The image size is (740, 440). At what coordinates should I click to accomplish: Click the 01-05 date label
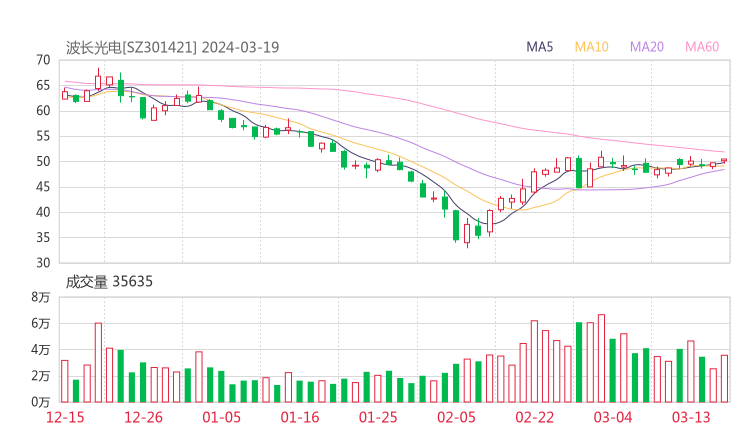tap(221, 417)
